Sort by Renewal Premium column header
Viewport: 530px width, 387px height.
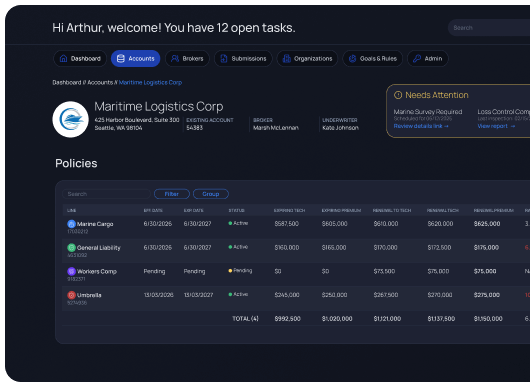493,211
